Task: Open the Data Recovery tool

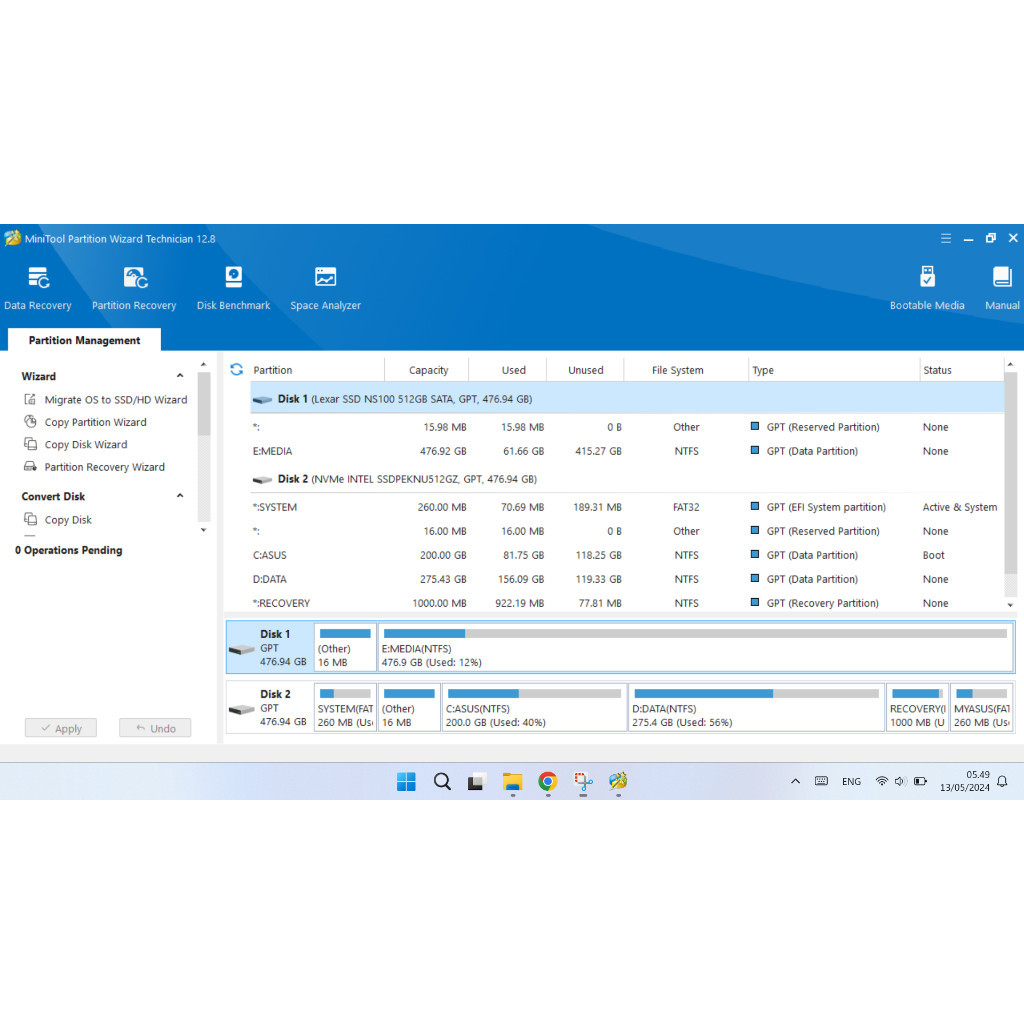Action: click(x=38, y=288)
